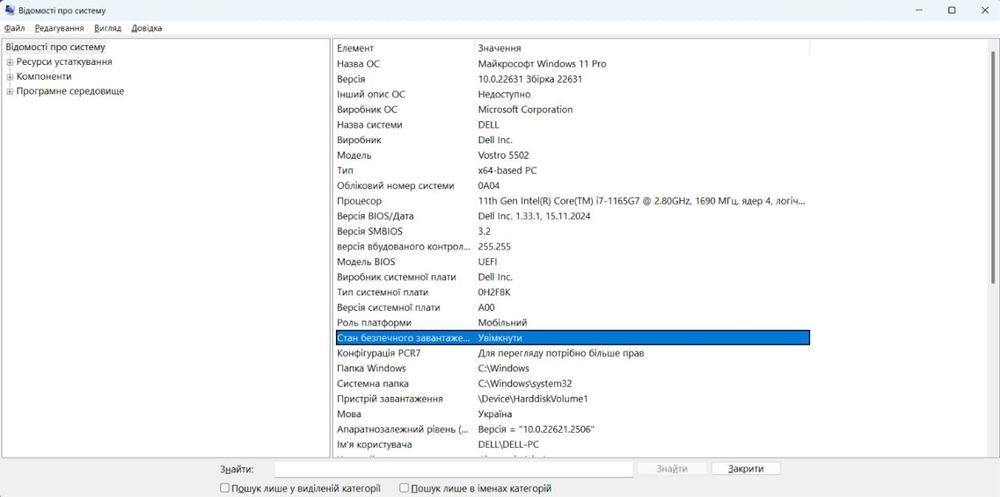Select the Назва ОС row
1000x497 pixels.
coord(573,64)
